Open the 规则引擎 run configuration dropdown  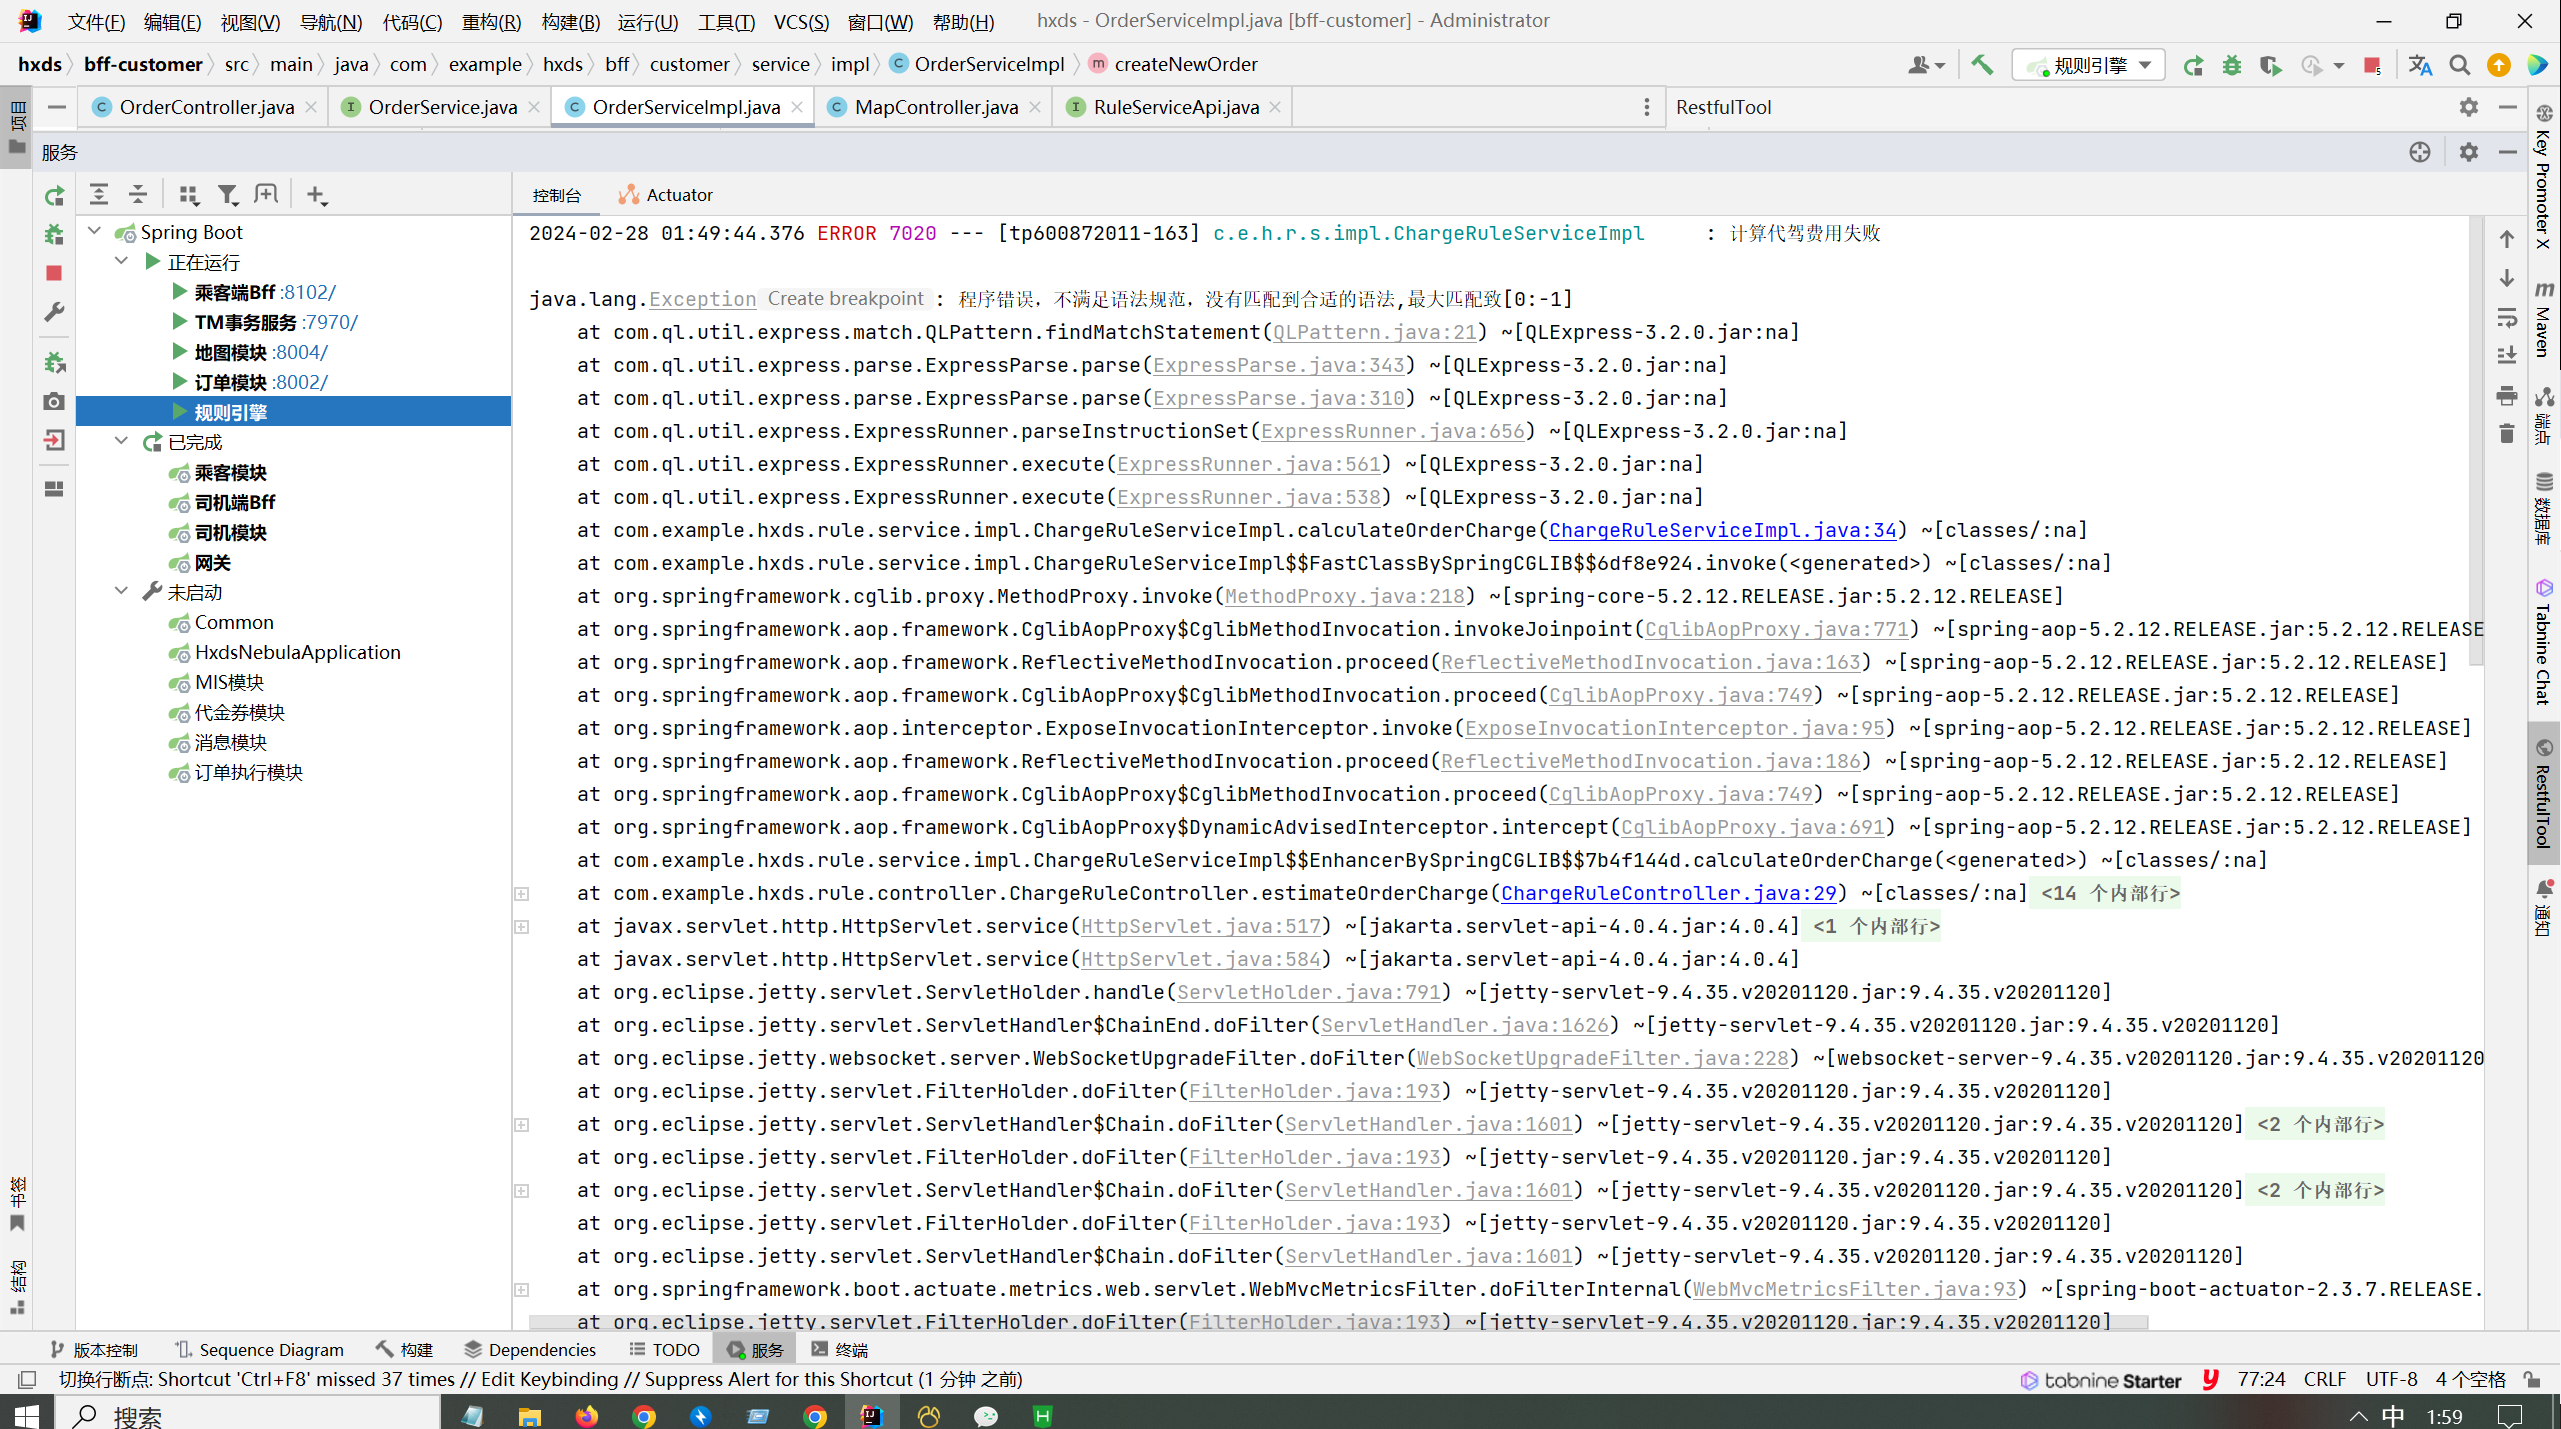2089,65
